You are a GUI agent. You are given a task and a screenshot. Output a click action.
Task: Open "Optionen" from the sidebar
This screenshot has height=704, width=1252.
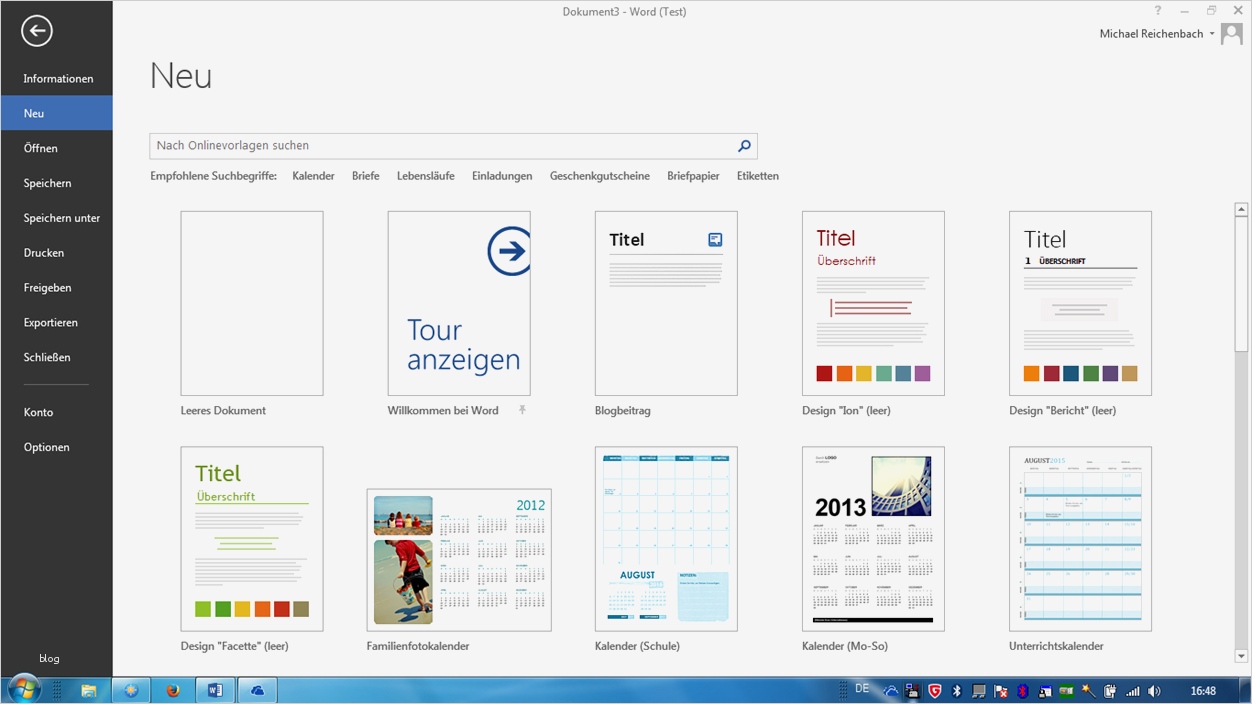pyautogui.click(x=46, y=447)
